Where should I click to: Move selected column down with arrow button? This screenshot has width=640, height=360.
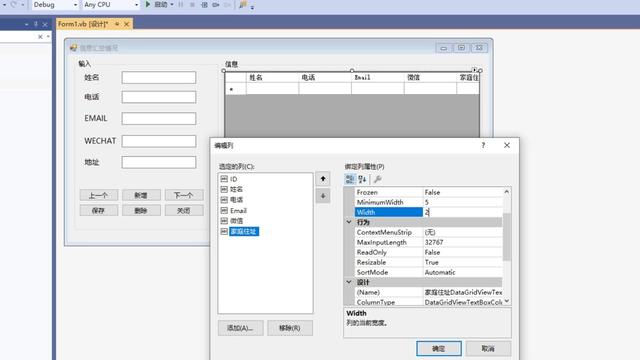pos(323,196)
